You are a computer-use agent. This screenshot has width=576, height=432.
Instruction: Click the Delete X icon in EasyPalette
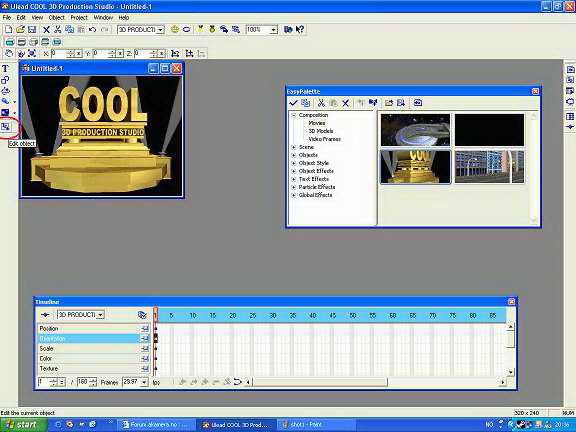click(345, 103)
